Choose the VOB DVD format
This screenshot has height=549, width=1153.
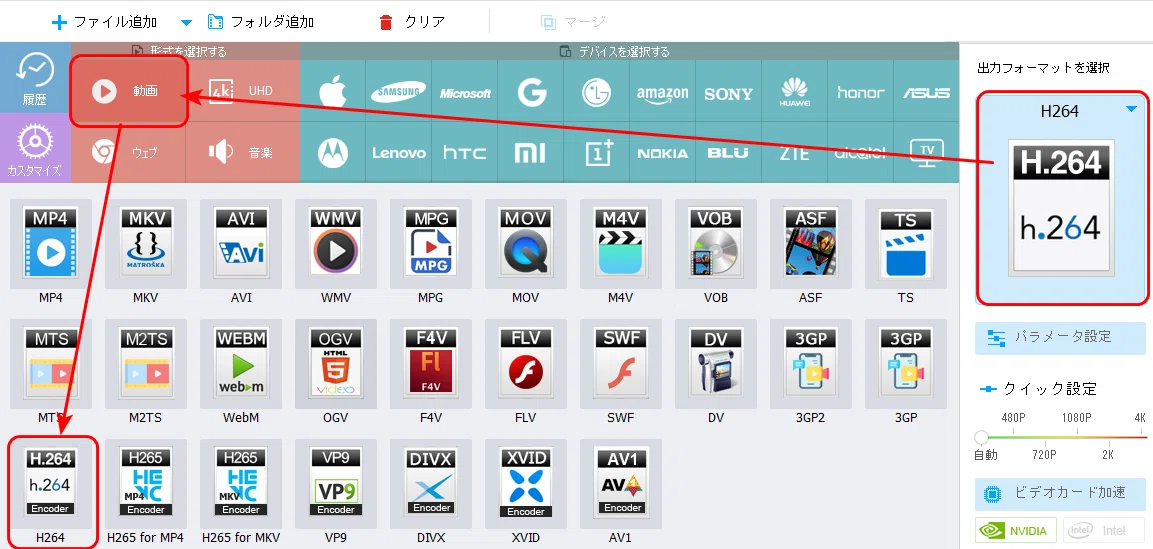(x=715, y=243)
